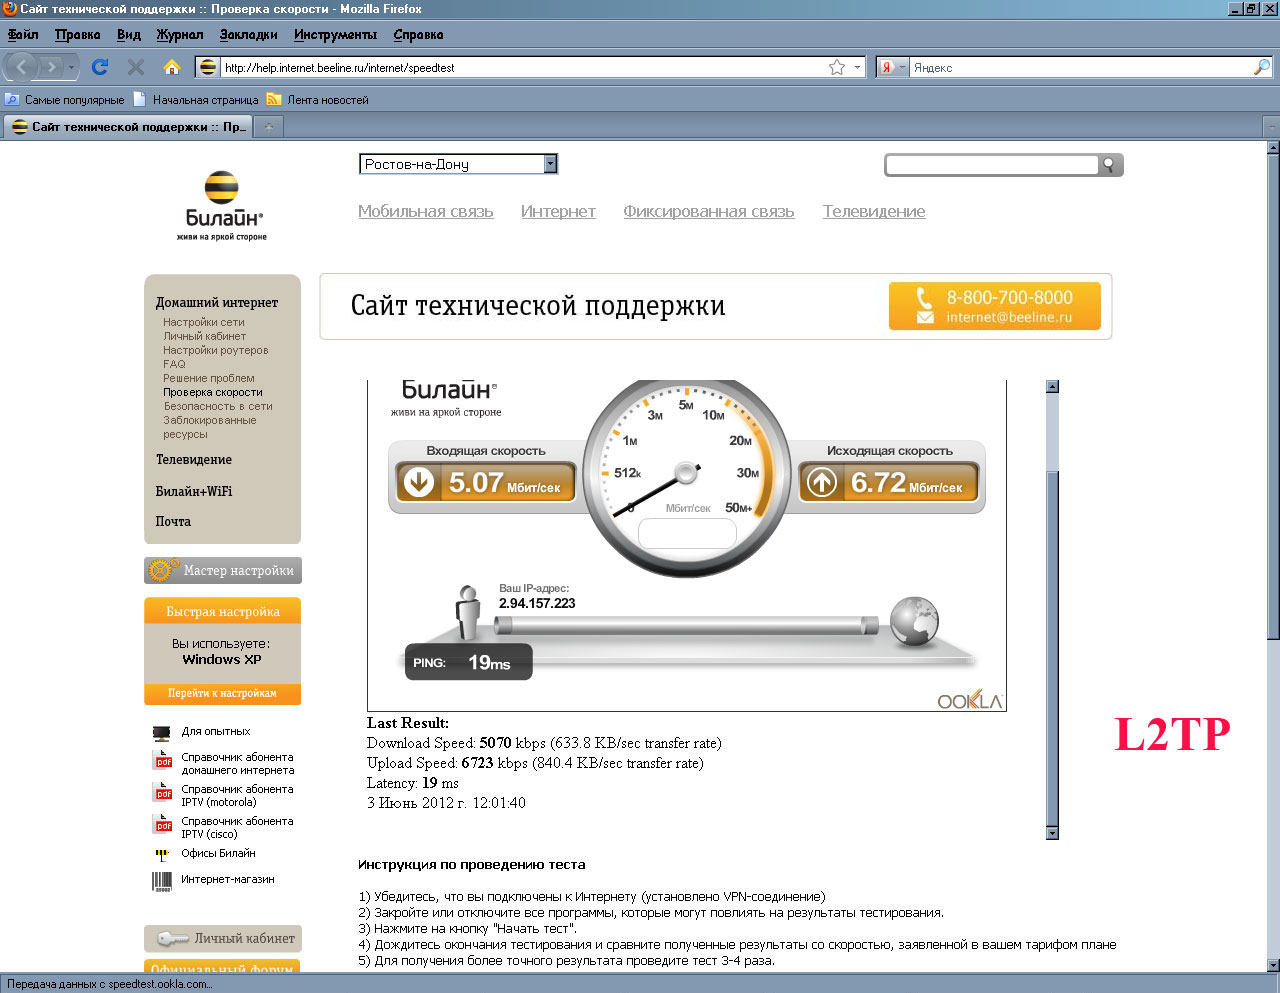Click the upload arrow icon in Исходящая скорость
1280x993 pixels.
822,482
